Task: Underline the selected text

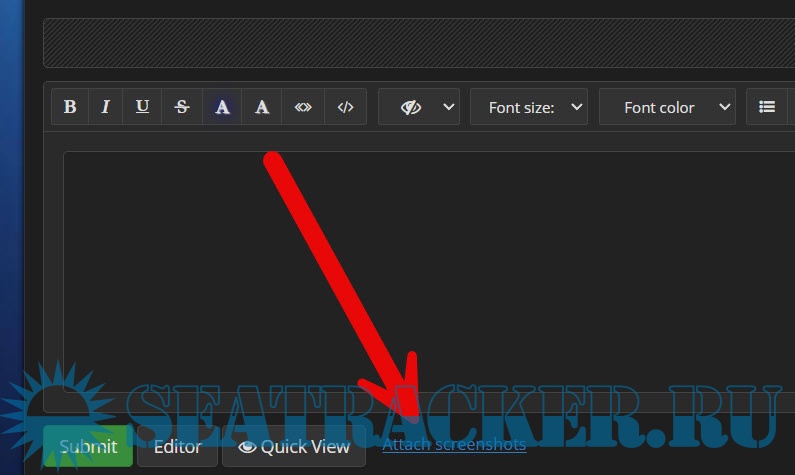Action: (143, 107)
